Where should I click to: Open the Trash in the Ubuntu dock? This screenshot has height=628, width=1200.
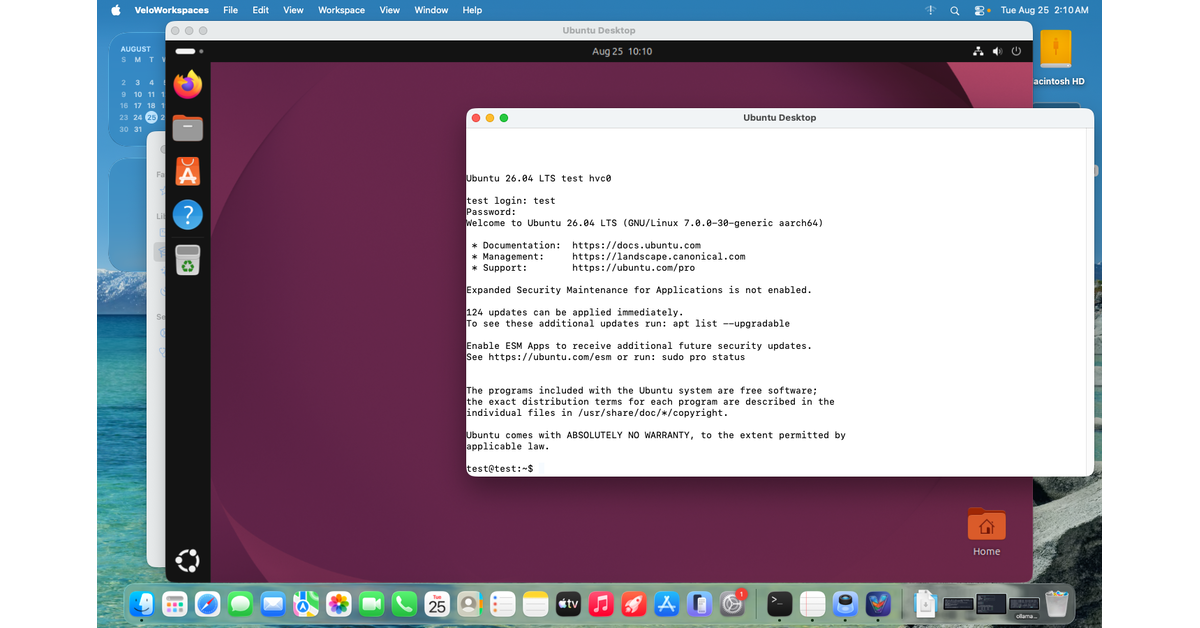(188, 259)
